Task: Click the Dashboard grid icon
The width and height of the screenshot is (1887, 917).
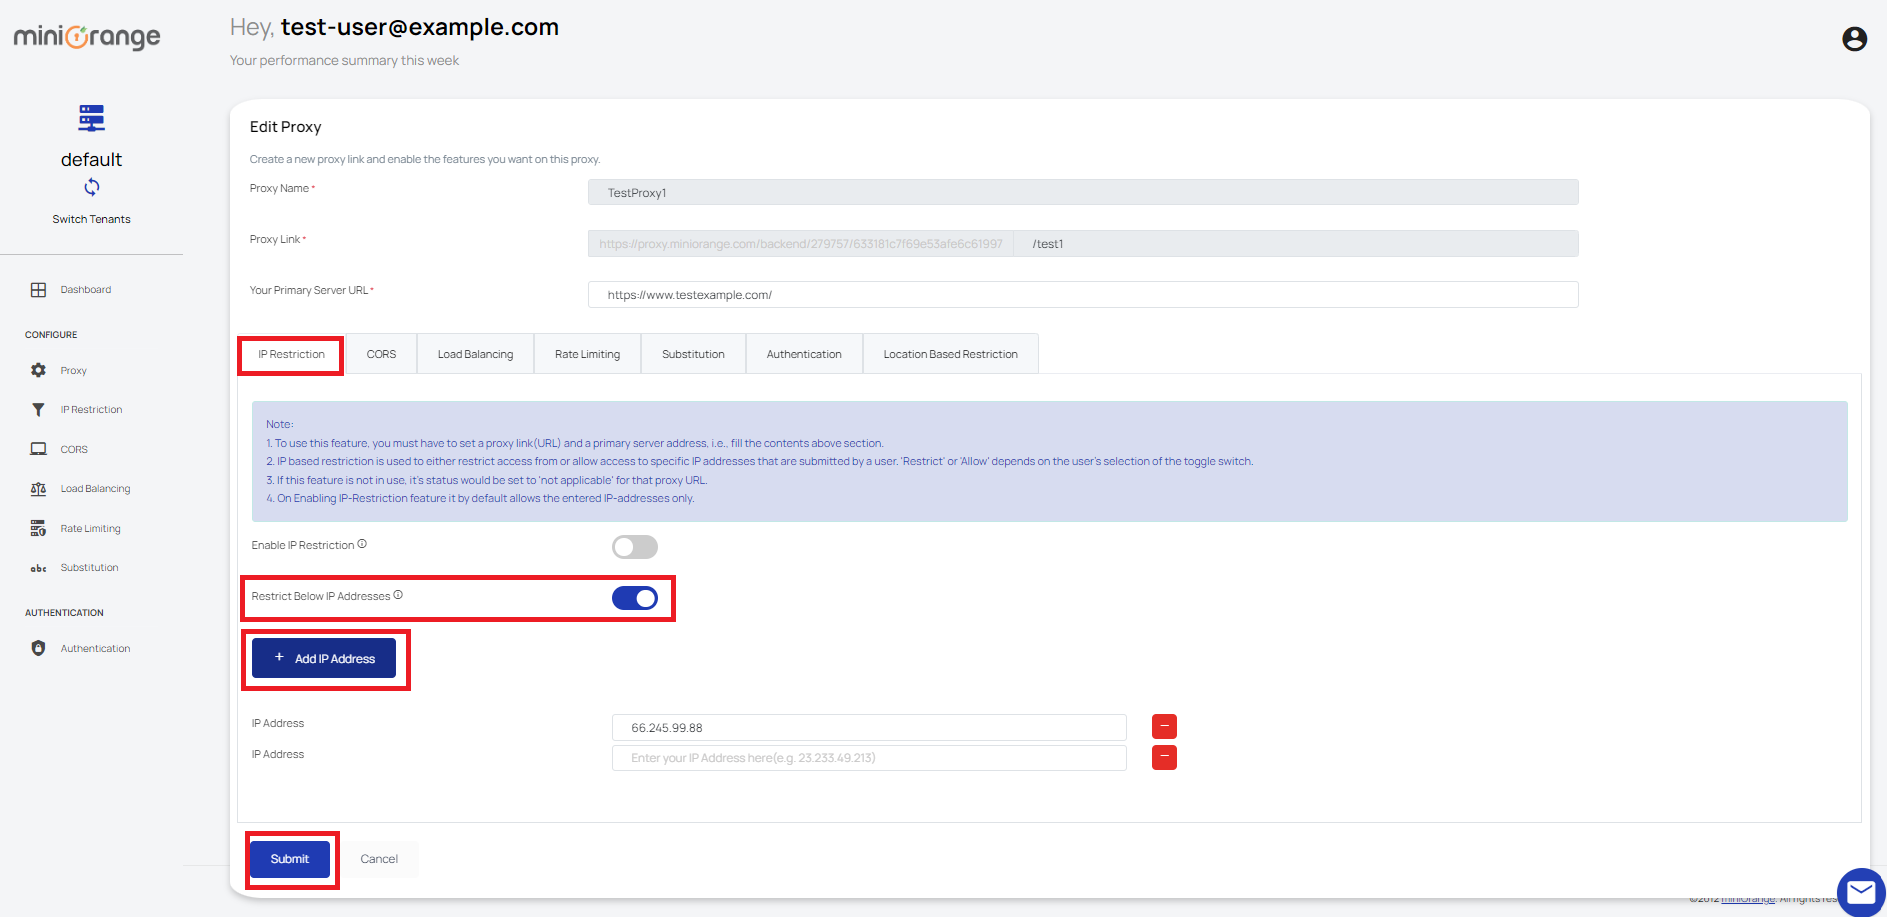Action: click(x=38, y=290)
